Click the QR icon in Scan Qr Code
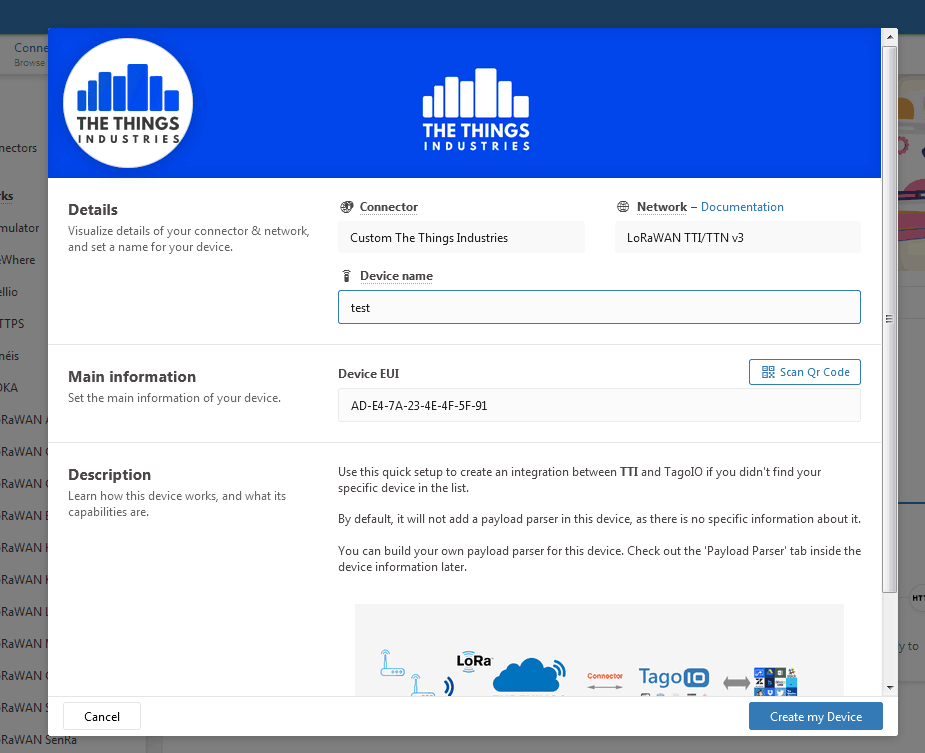Image resolution: width=925 pixels, height=753 pixels. point(768,372)
